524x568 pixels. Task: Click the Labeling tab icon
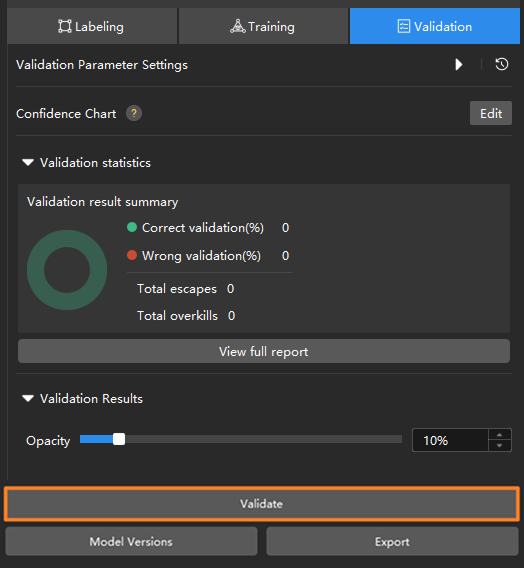click(x=65, y=26)
